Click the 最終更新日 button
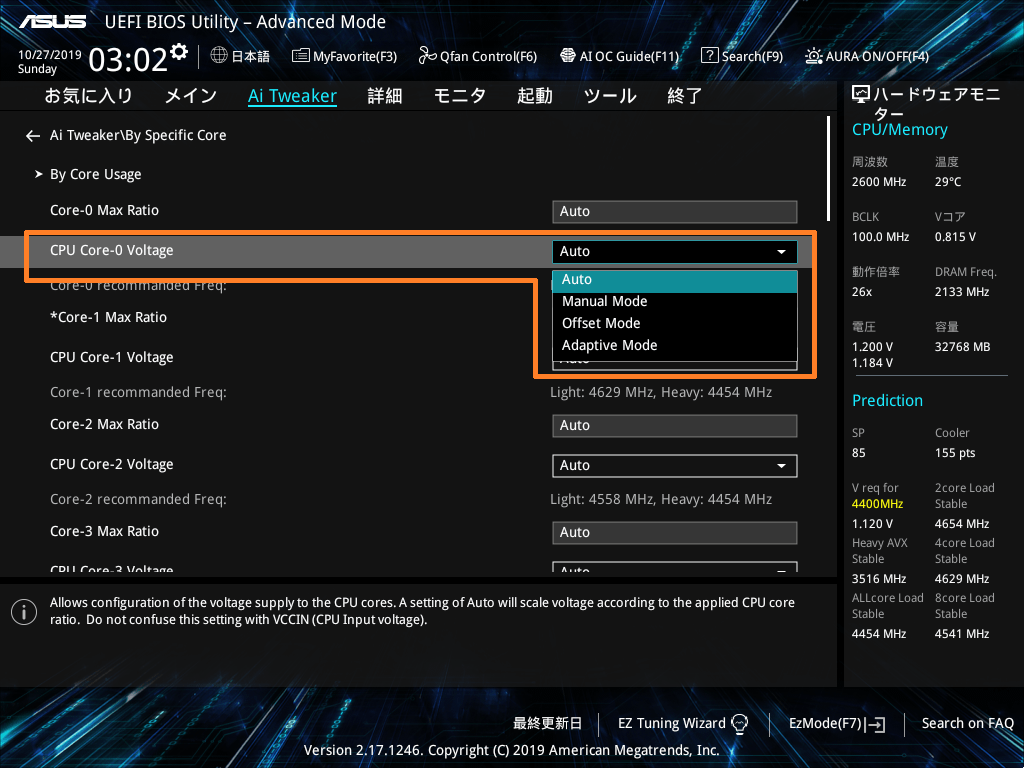Screen dimensions: 1024x768 point(547,724)
